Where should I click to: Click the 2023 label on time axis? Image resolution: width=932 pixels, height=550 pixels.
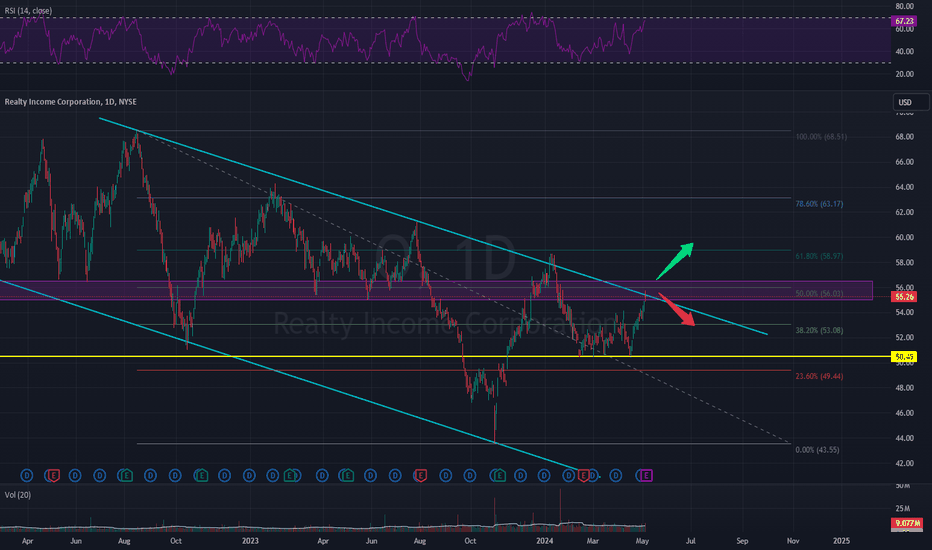pos(250,541)
